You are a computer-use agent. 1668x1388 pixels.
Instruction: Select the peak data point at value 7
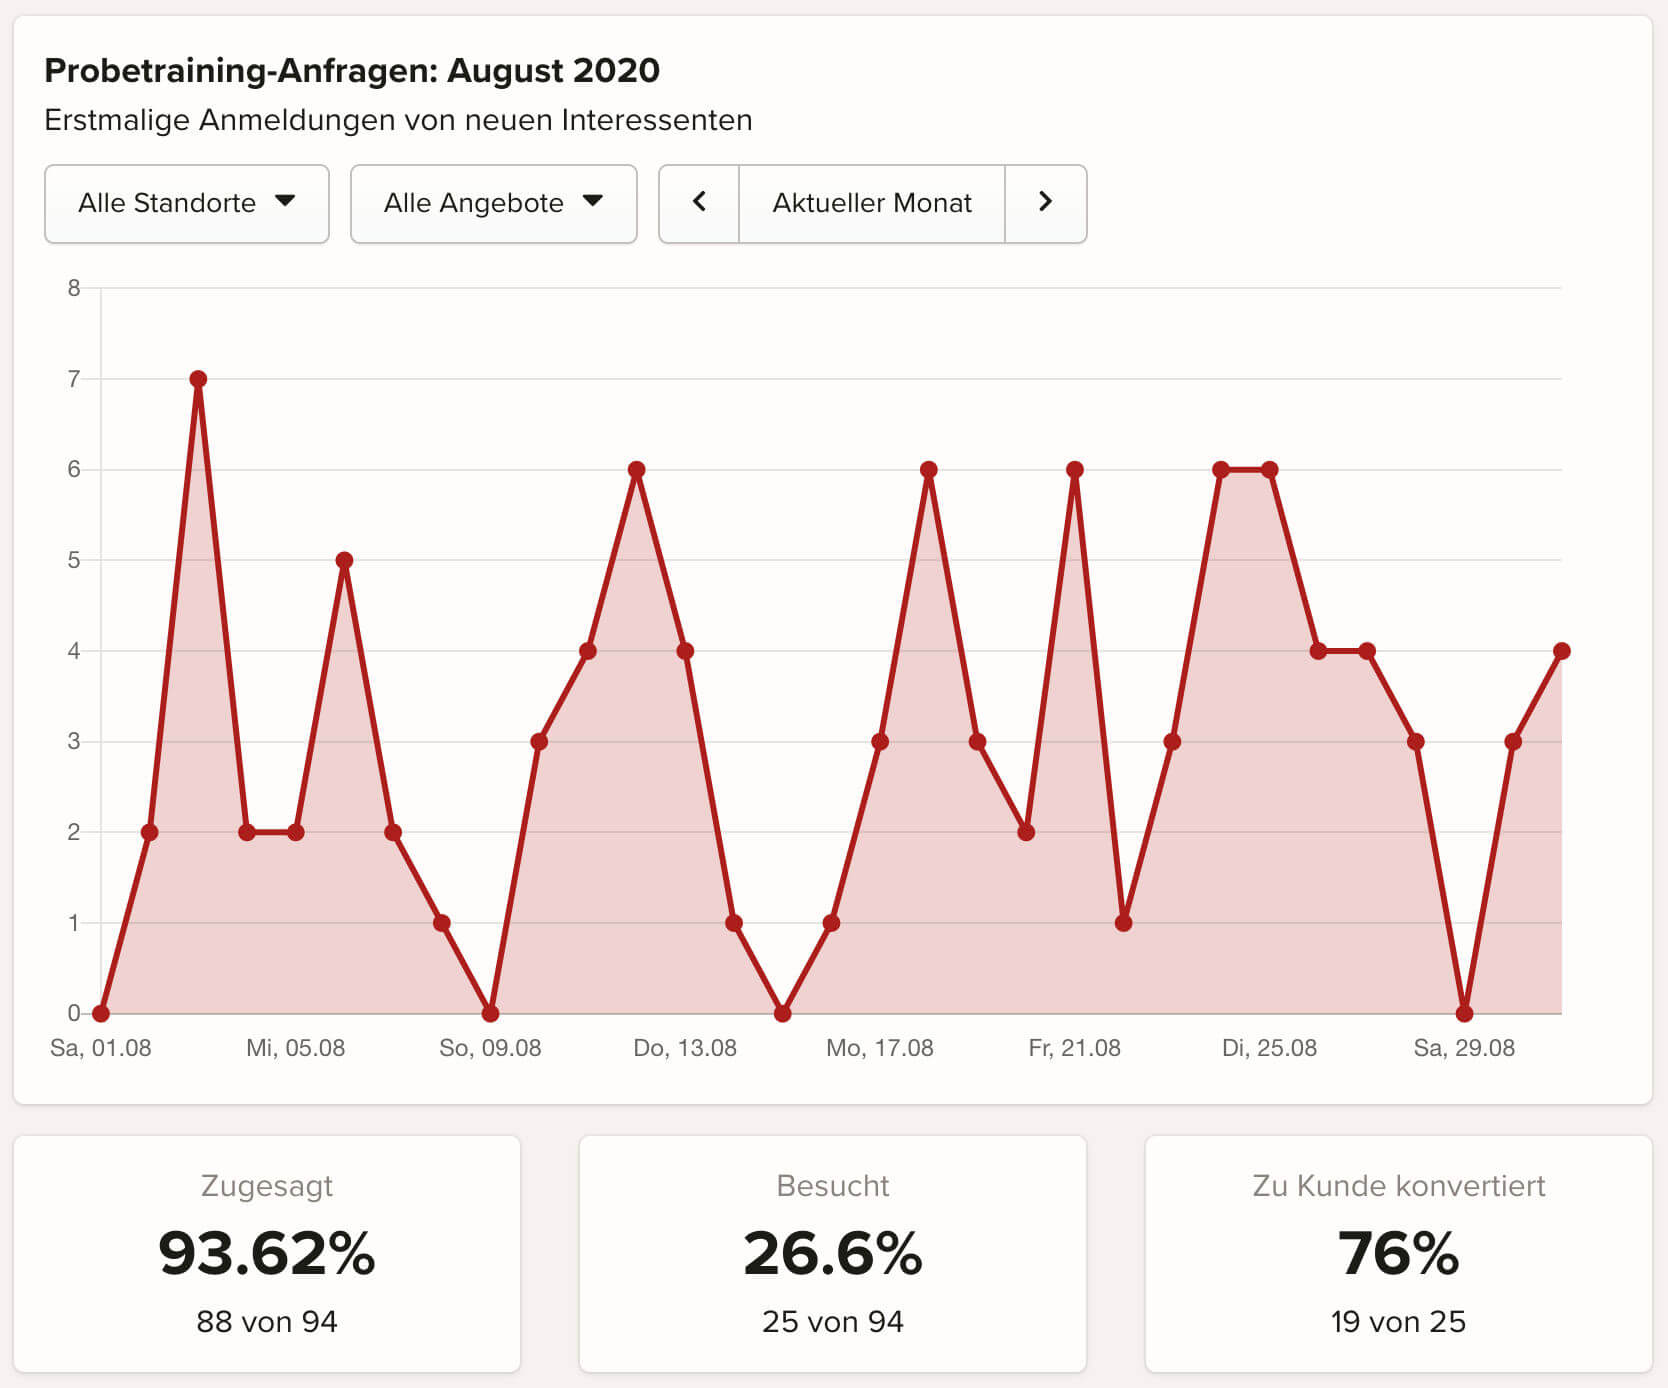click(x=198, y=379)
